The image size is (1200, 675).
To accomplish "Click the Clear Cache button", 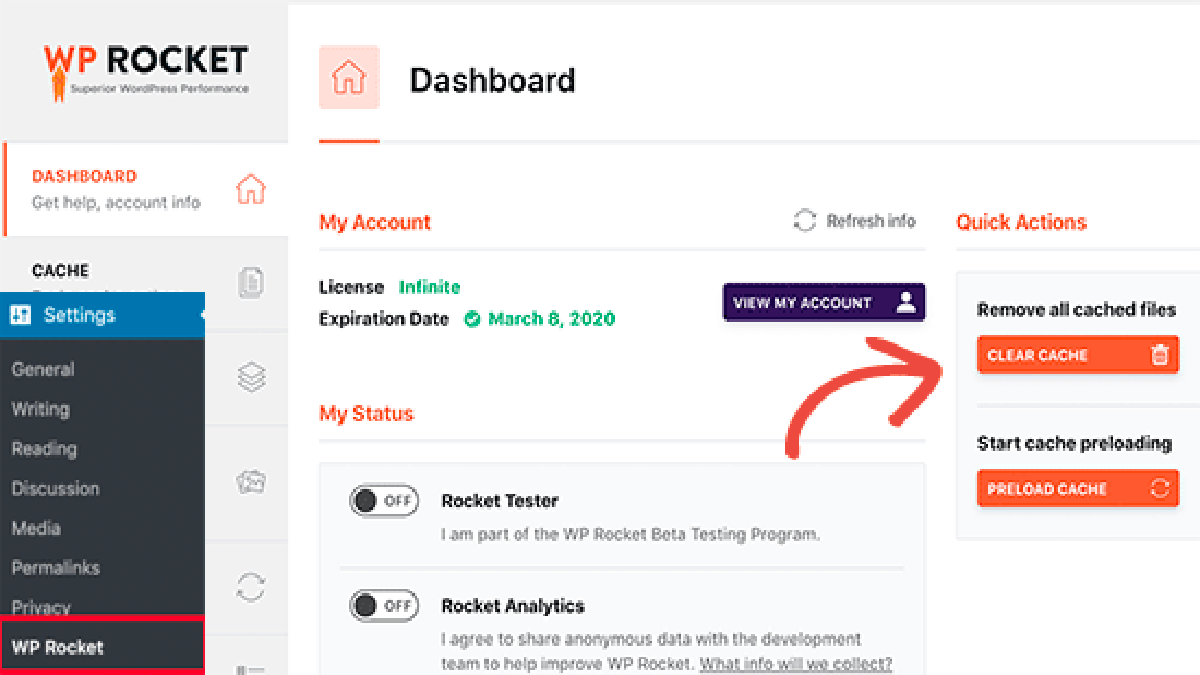I will point(1077,355).
